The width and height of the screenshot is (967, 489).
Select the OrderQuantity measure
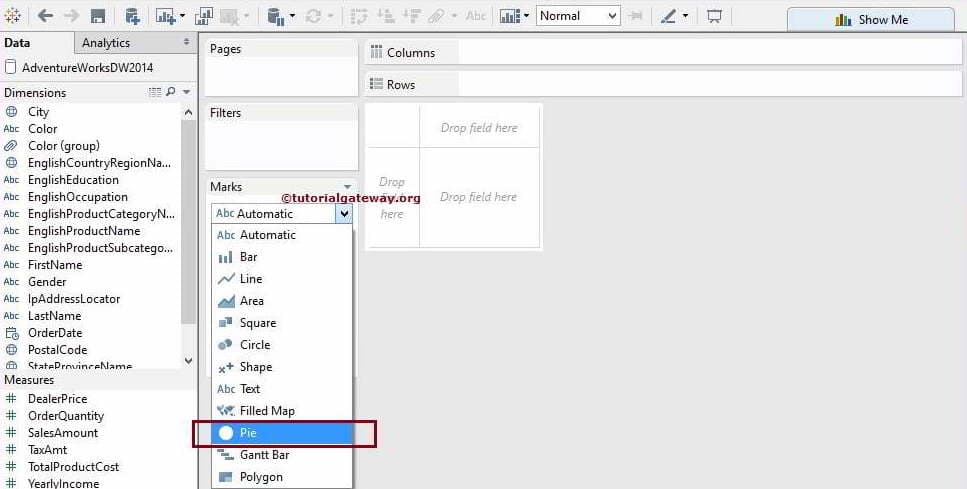[65, 416]
